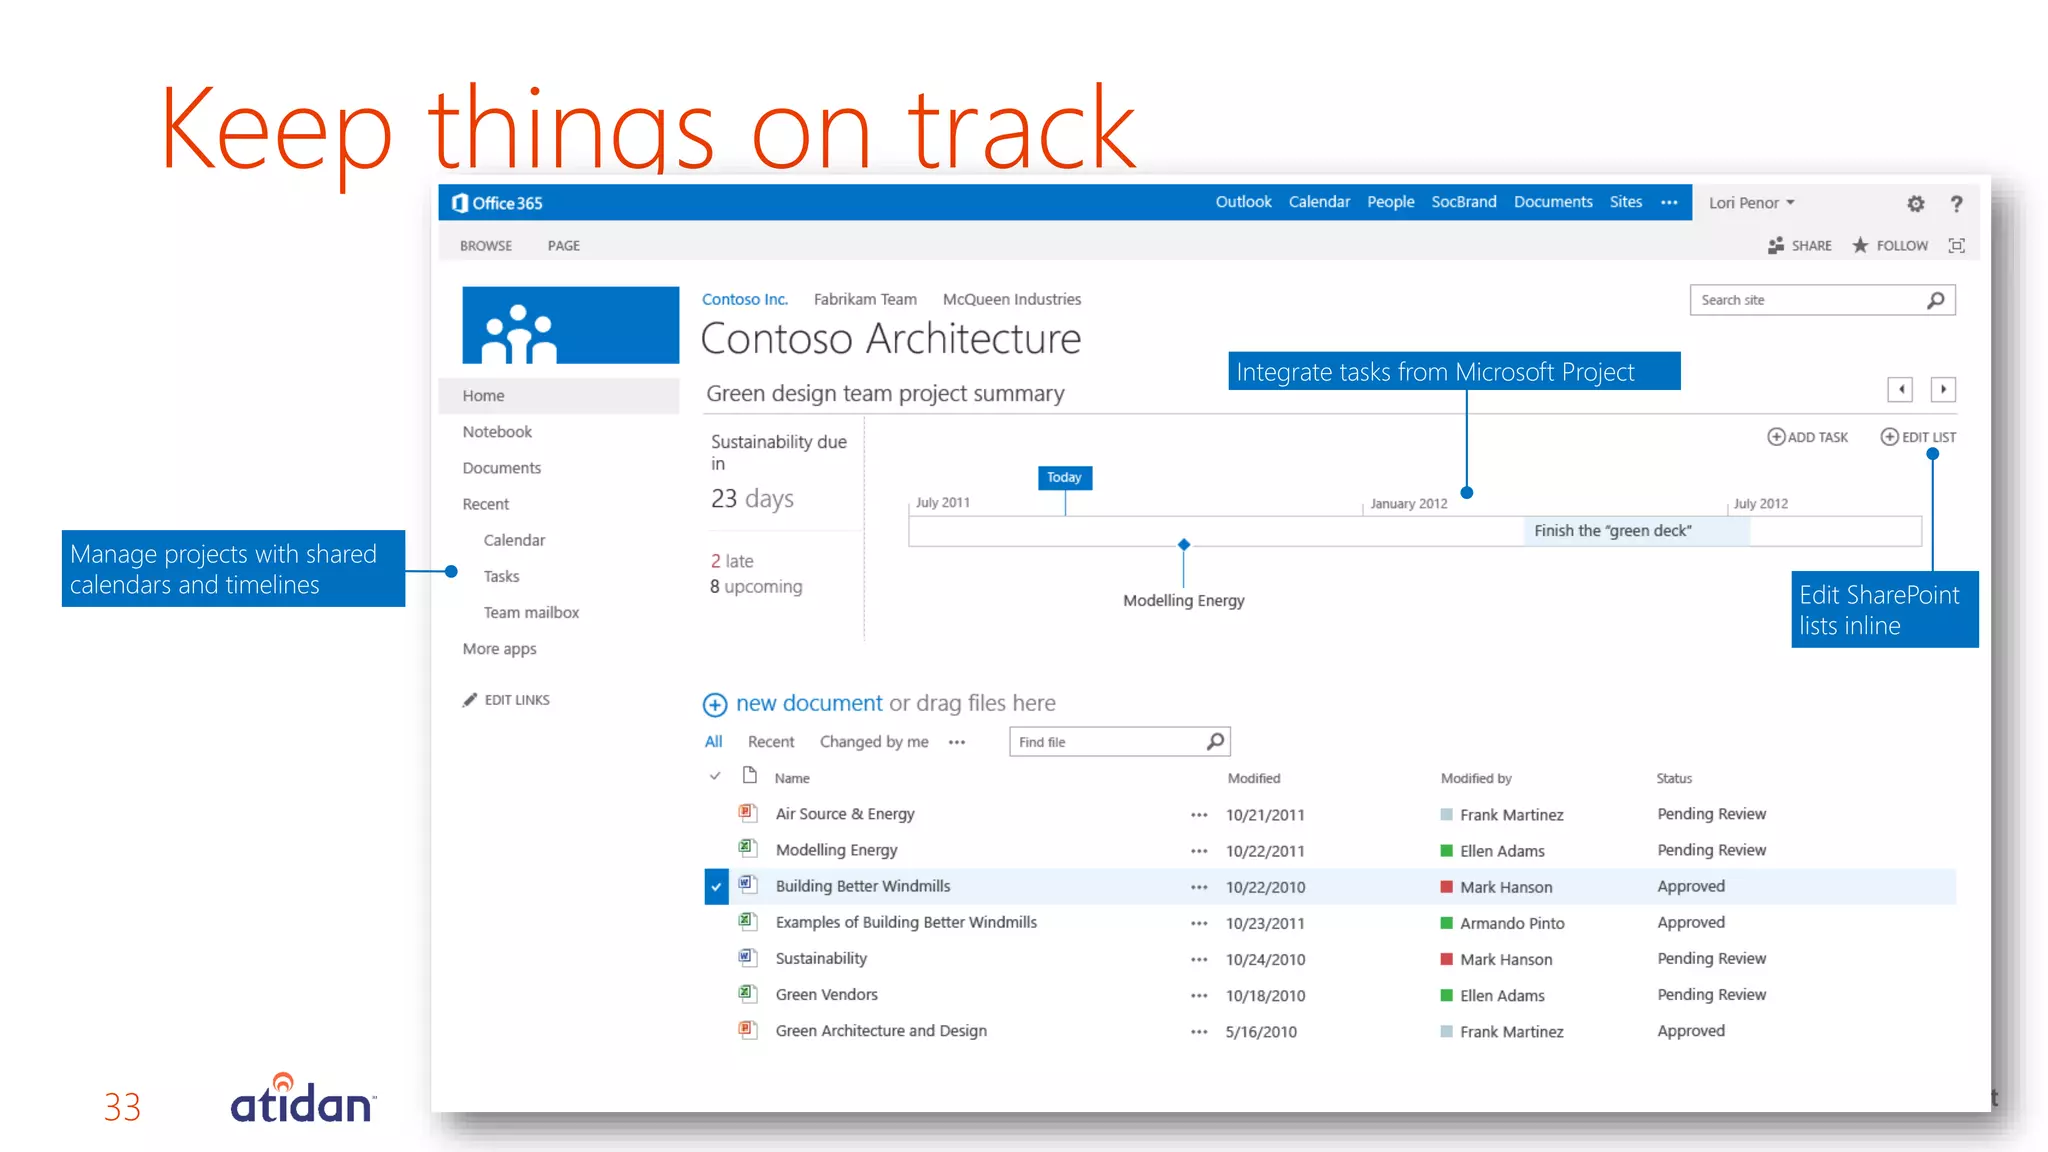
Task: Click the Share people icon
Action: (1776, 245)
